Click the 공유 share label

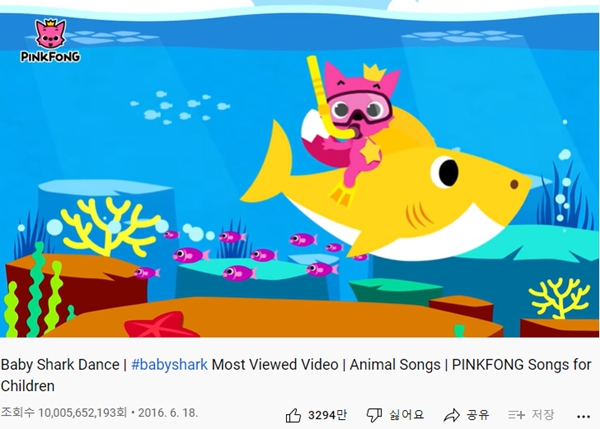point(478,415)
